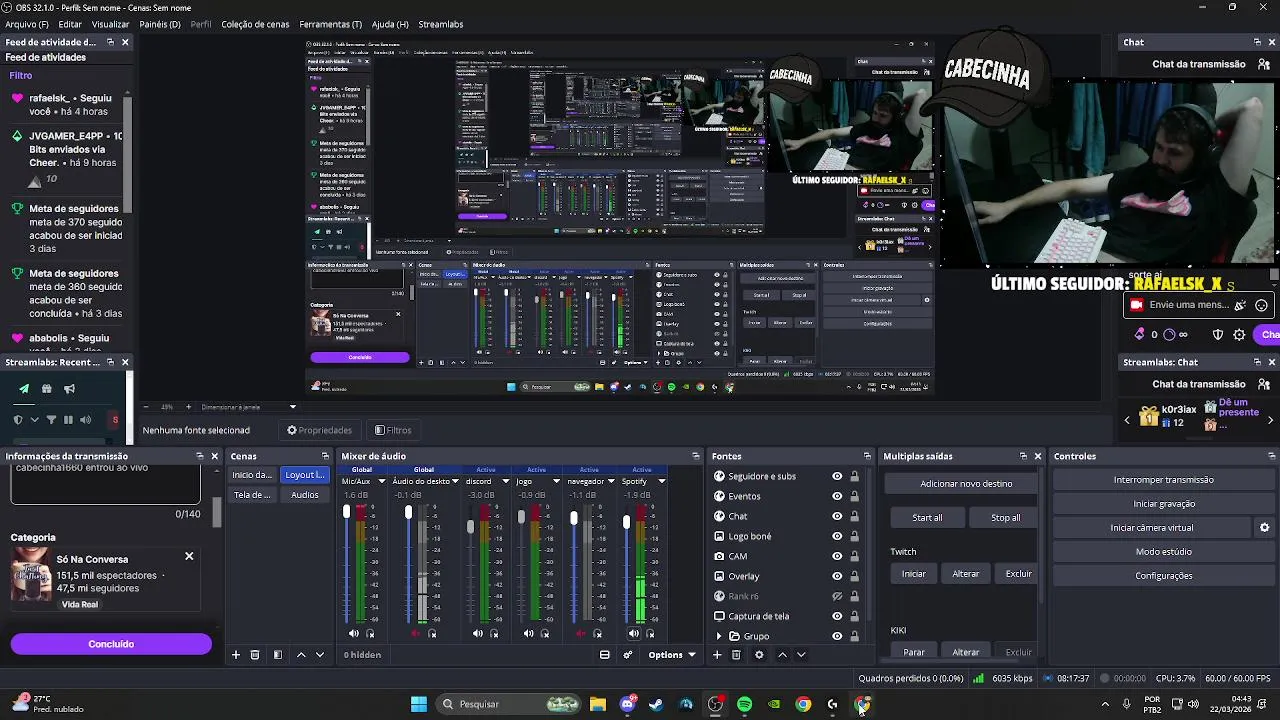
Task: Open scene filters icon in Cenas panel
Action: coord(277,655)
